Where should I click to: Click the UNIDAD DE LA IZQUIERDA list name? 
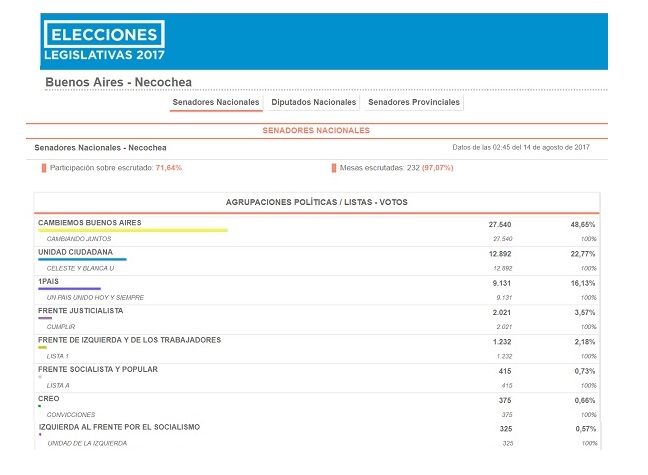(87, 444)
